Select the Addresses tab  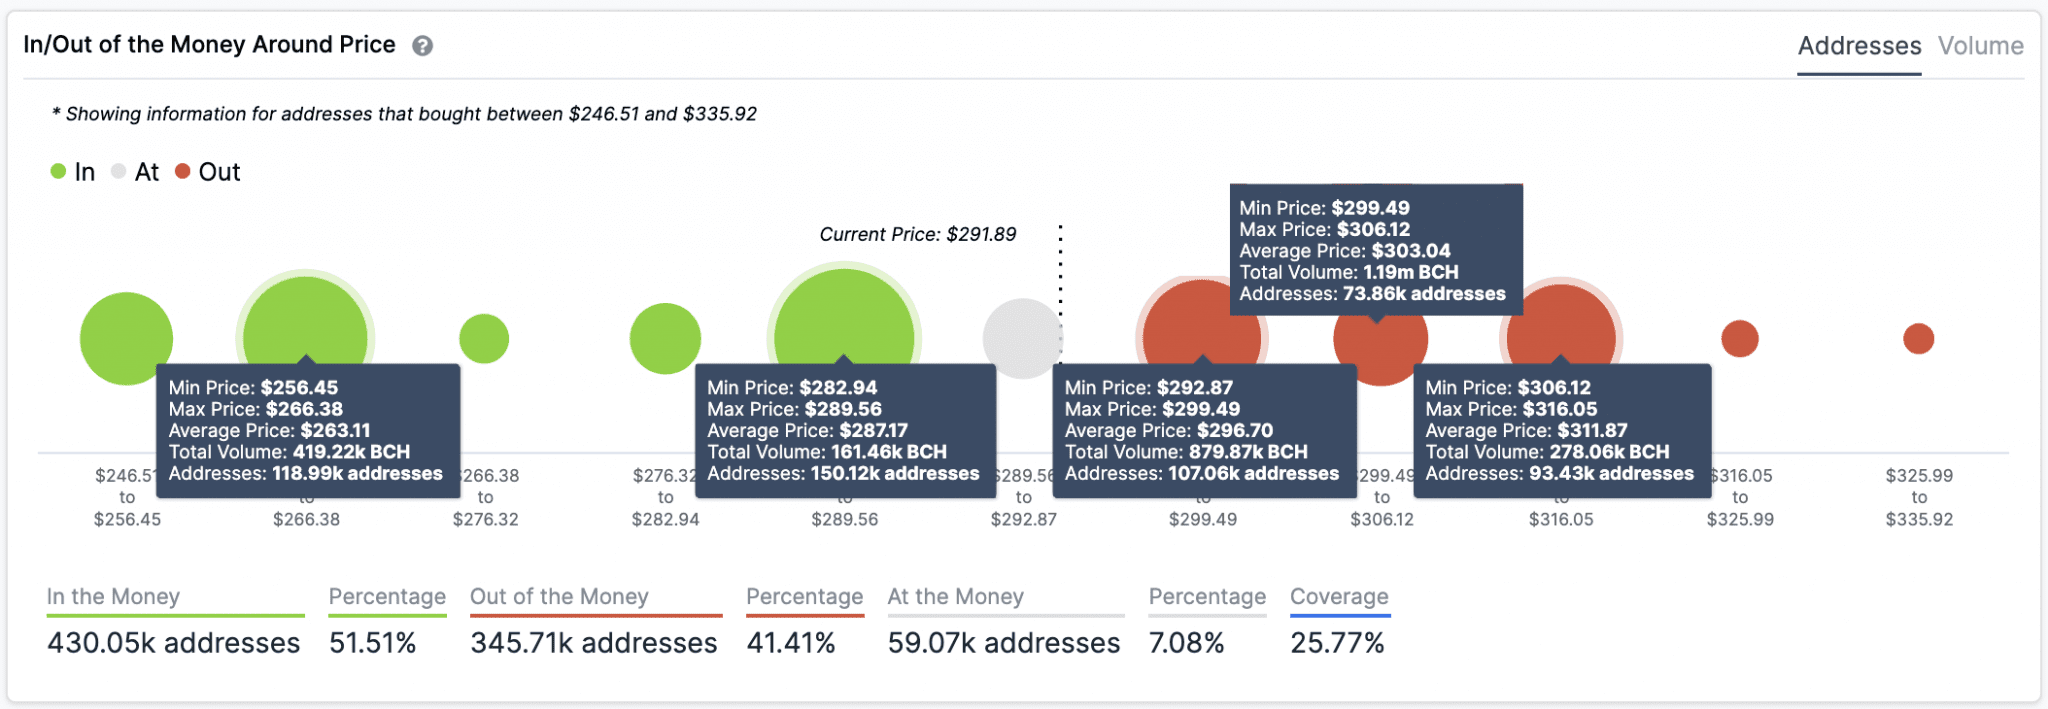tap(1859, 46)
